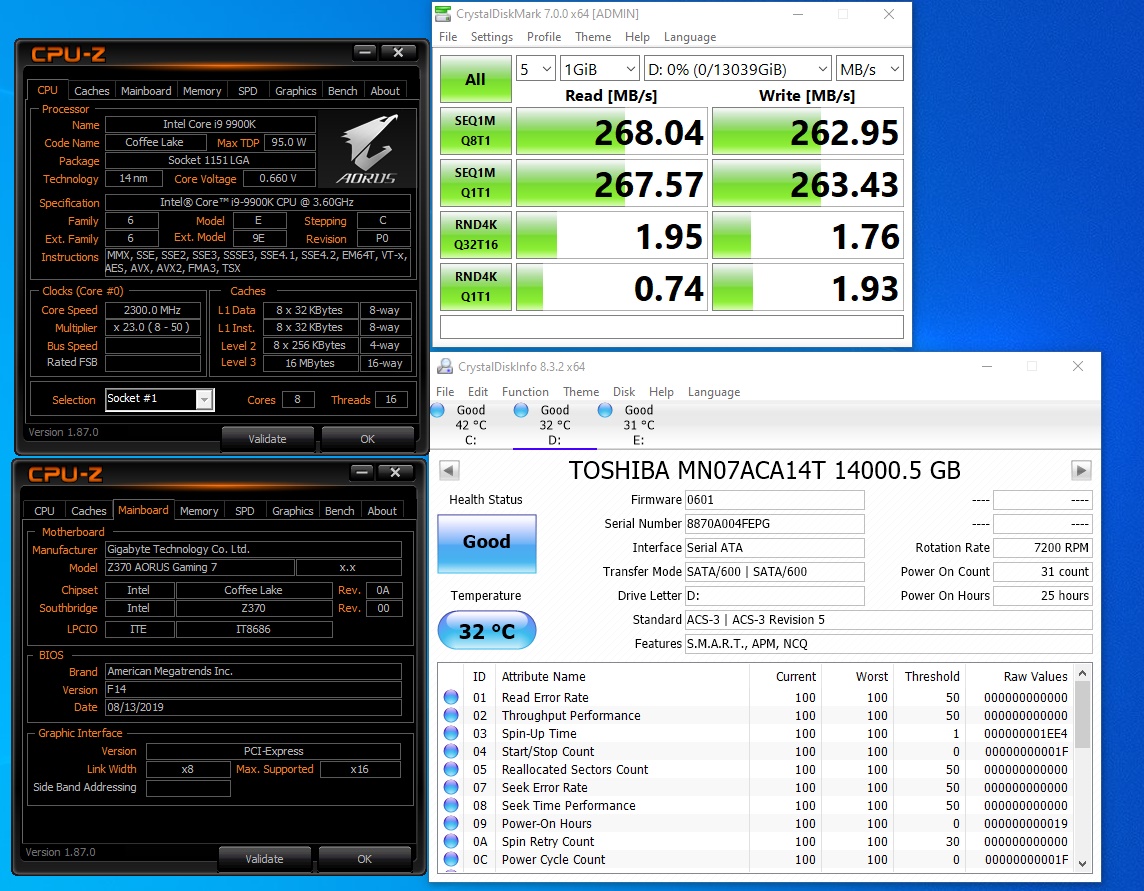Open the MB/s unit dropdown
The height and width of the screenshot is (891, 1144).
pyautogui.click(x=869, y=69)
